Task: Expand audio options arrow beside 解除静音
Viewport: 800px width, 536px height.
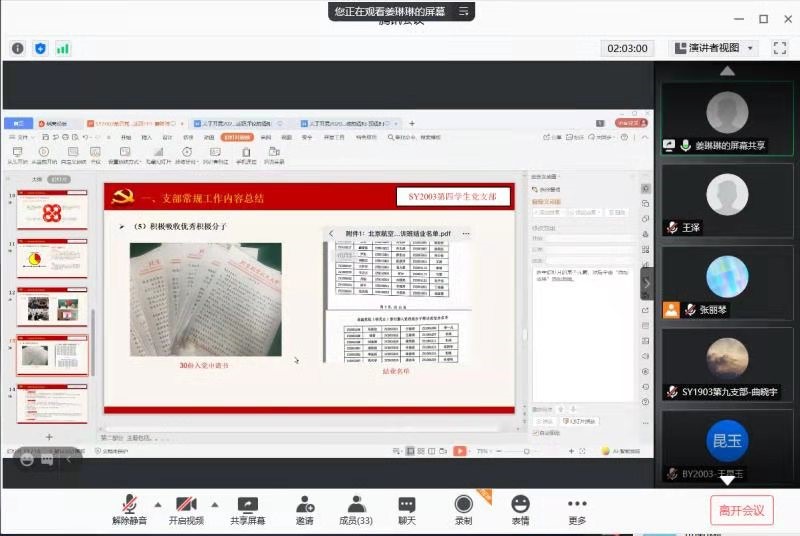Action: point(156,503)
